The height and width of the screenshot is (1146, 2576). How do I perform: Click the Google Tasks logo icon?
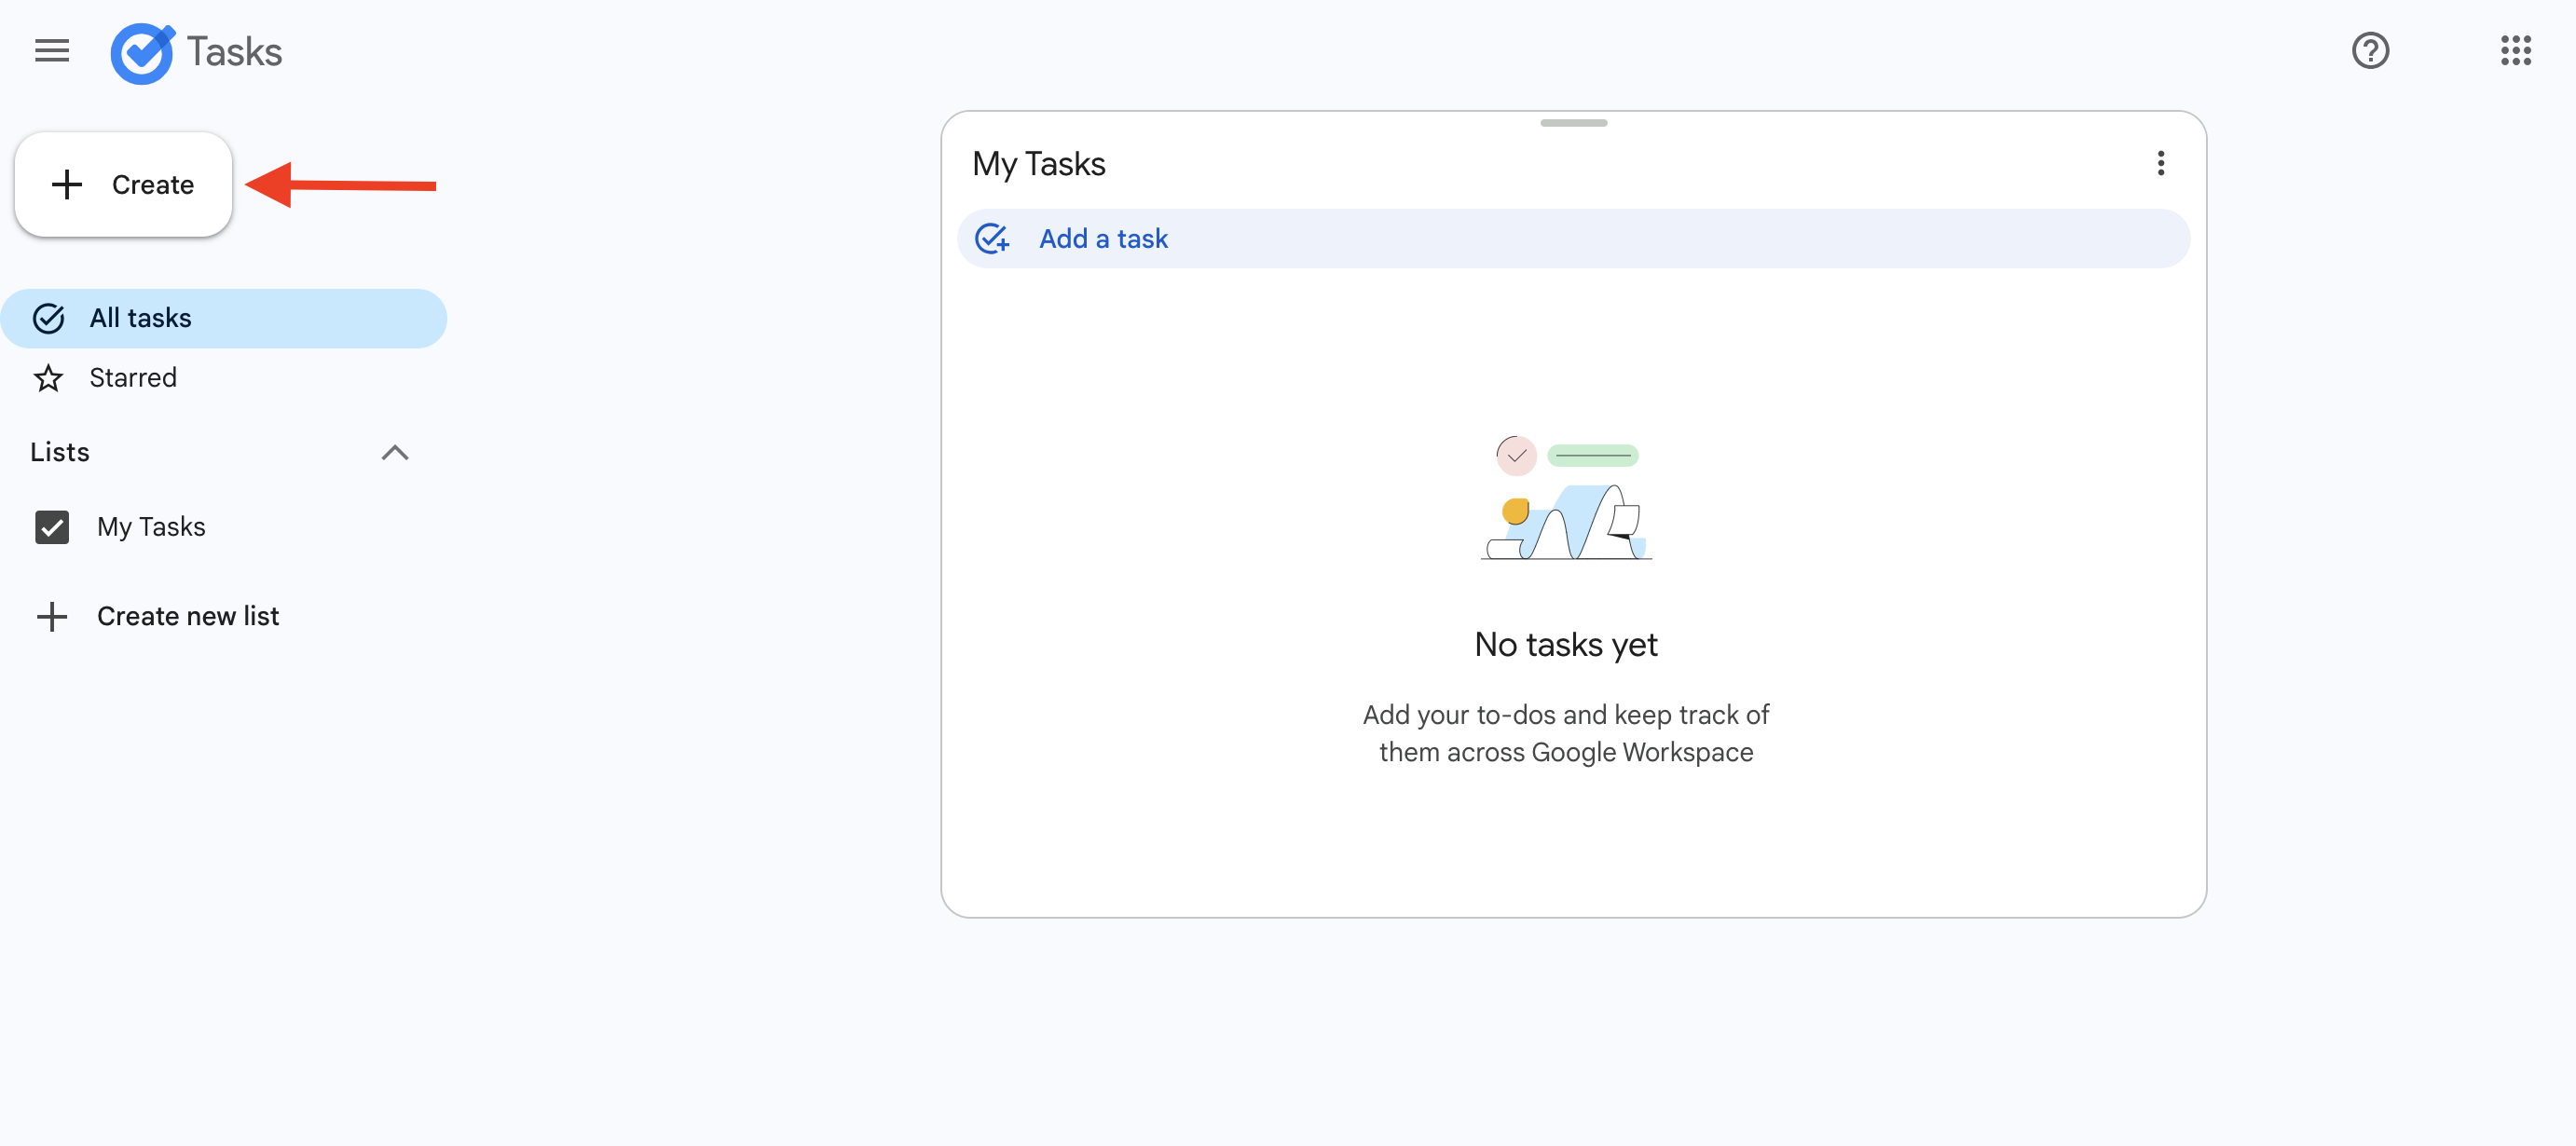pyautogui.click(x=142, y=52)
